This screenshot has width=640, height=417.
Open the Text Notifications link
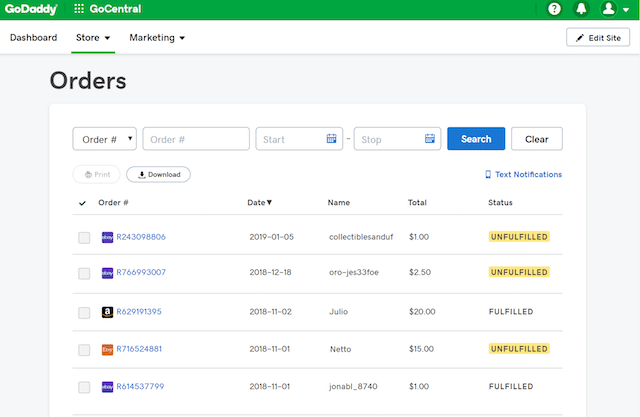click(523, 174)
